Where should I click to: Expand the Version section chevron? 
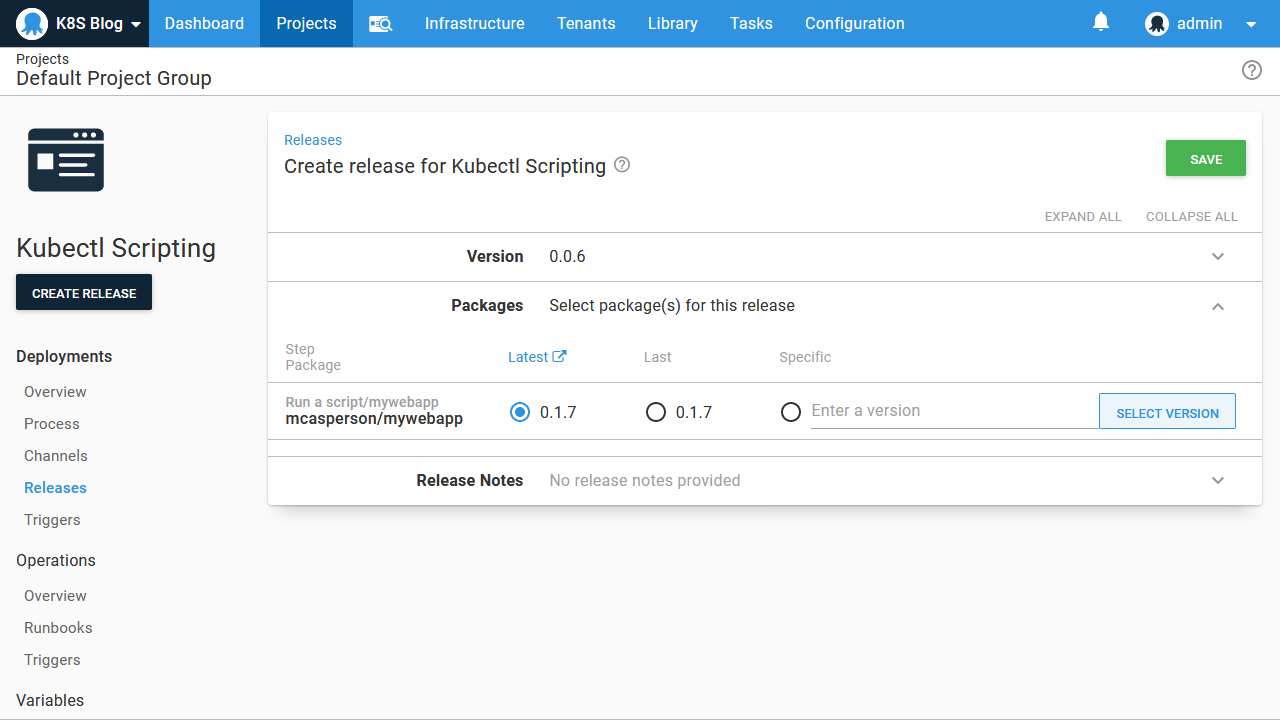1217,257
